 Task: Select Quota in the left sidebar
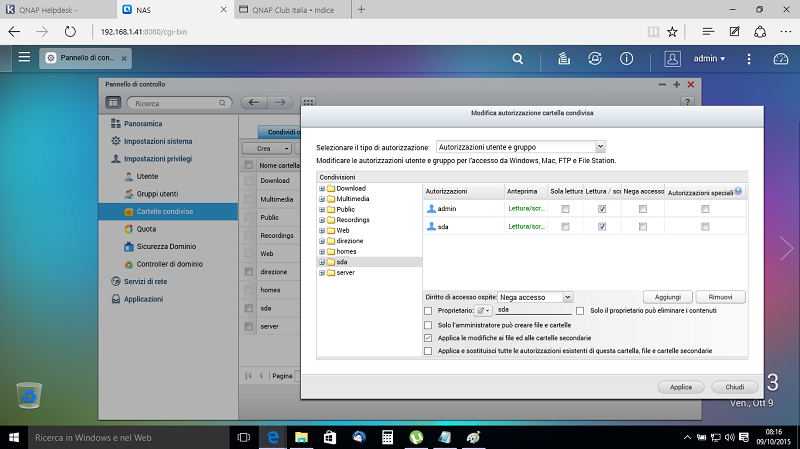(x=146, y=229)
